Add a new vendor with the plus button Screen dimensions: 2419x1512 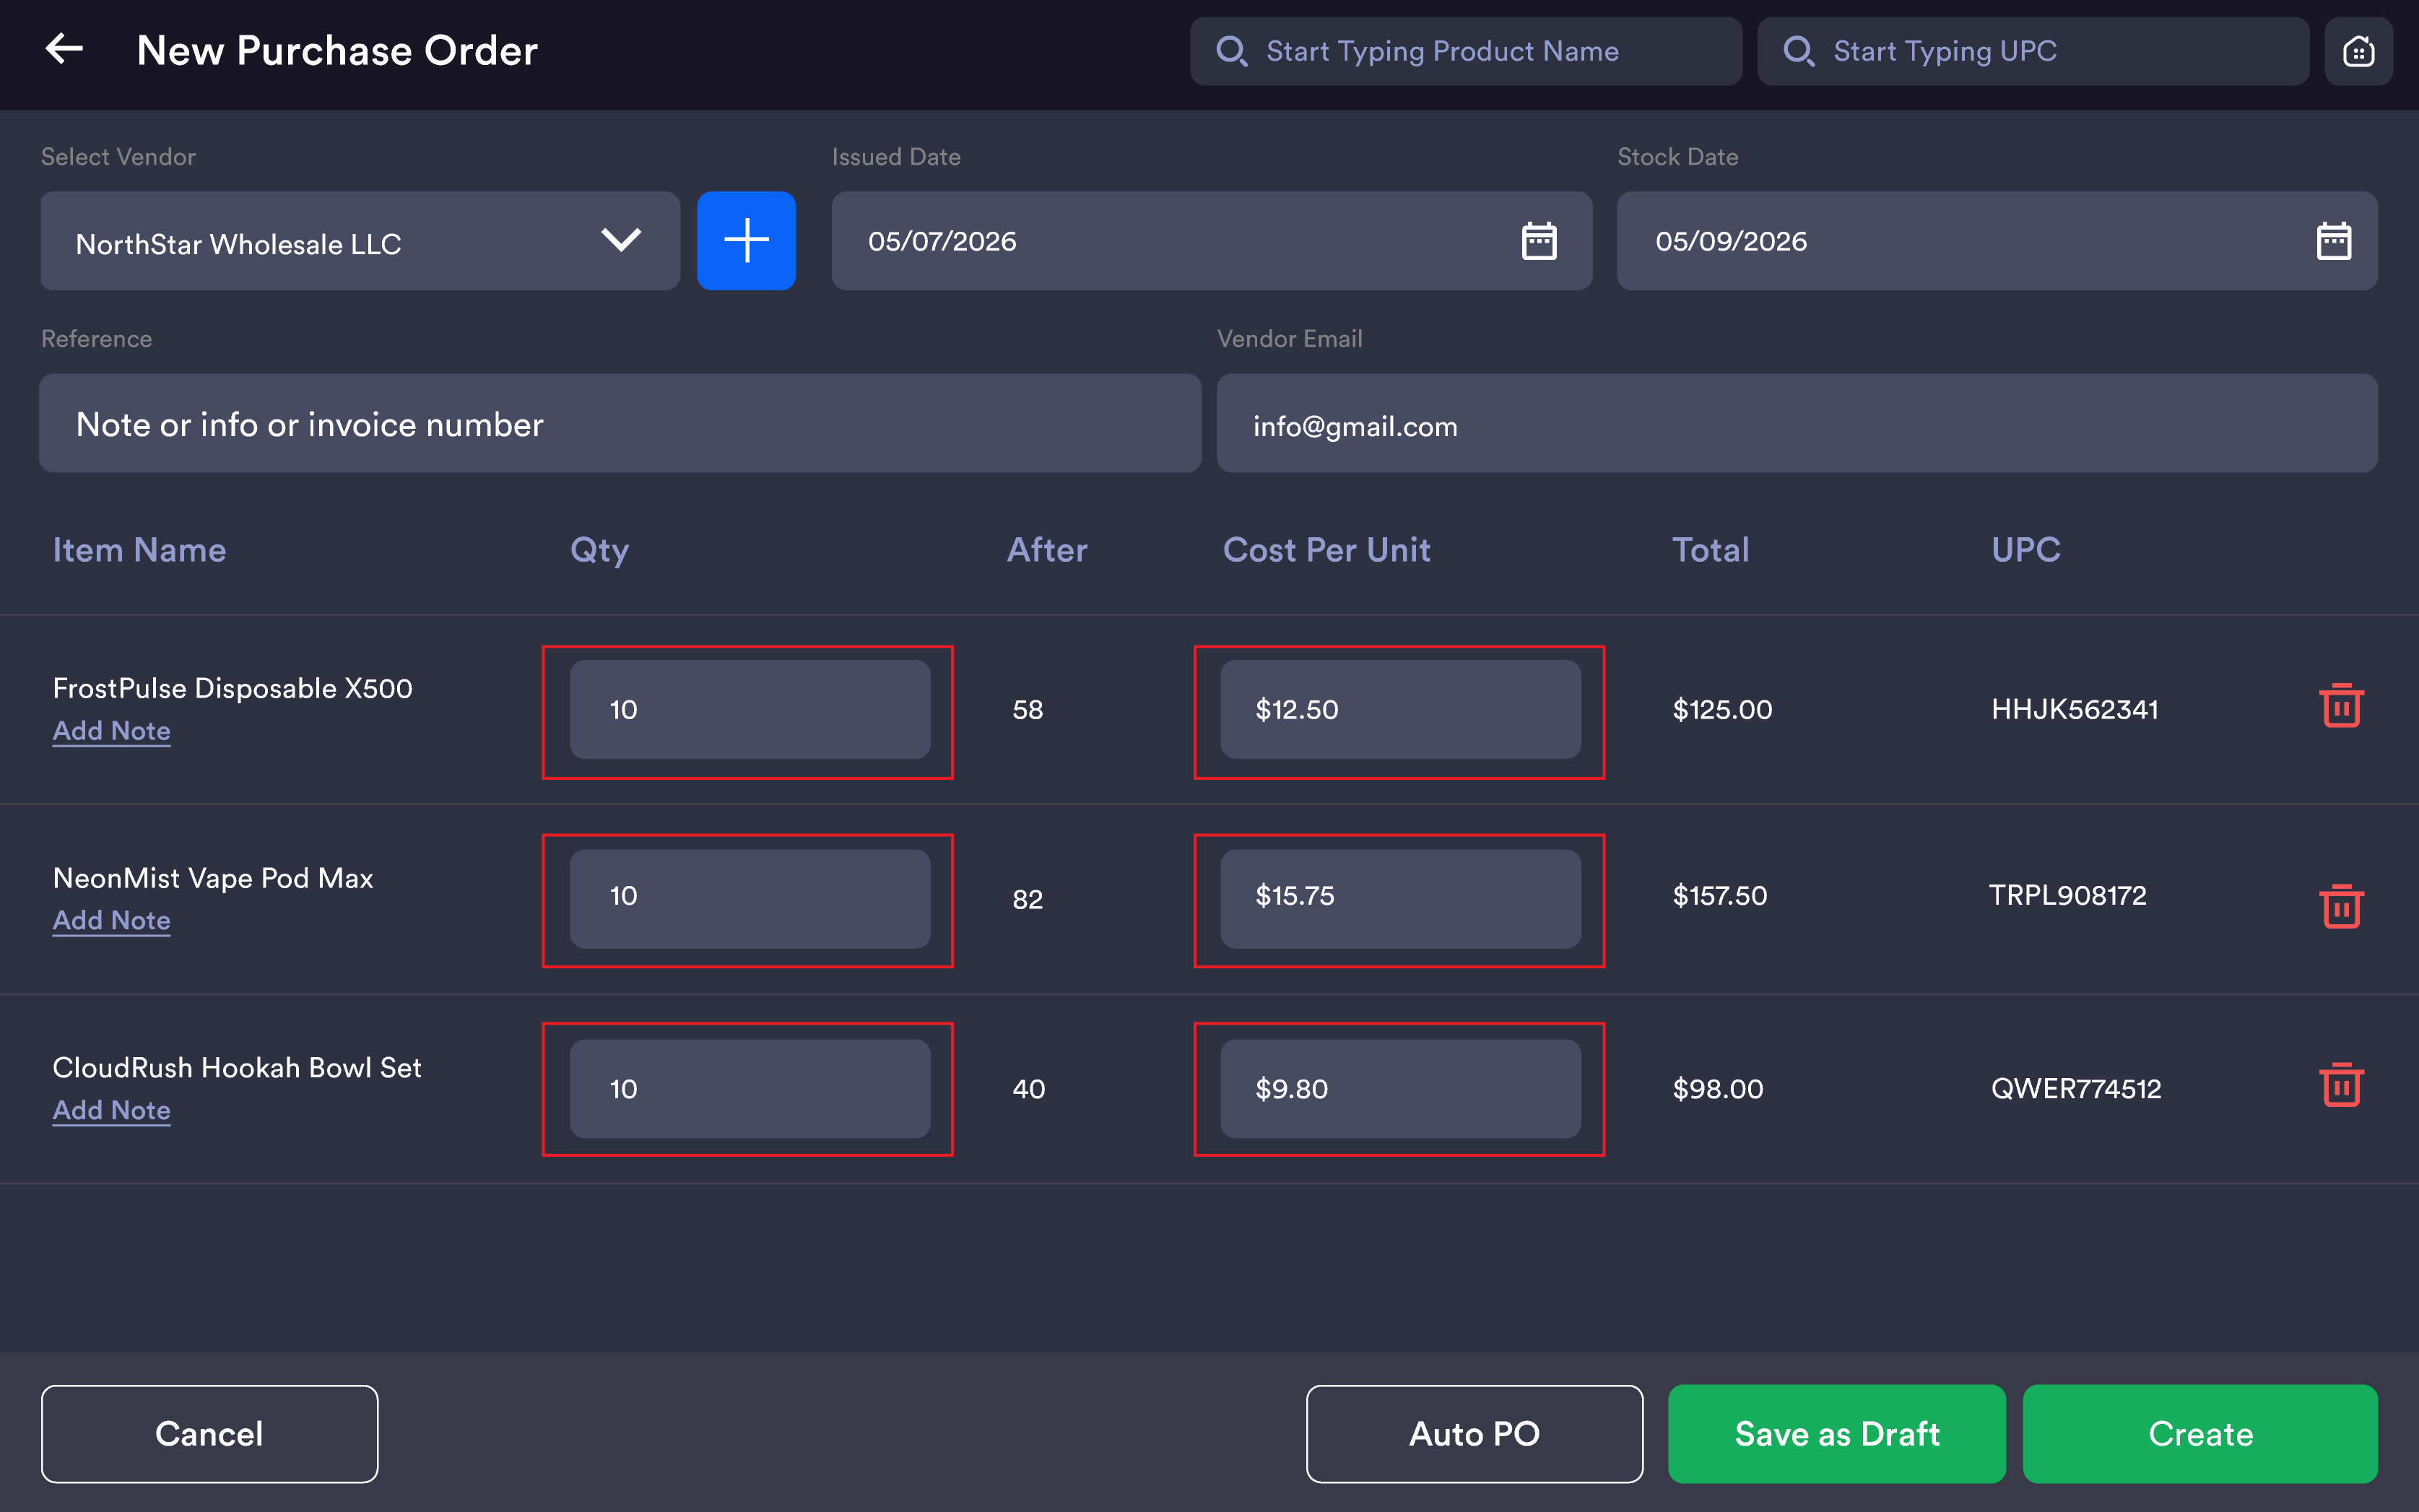coord(746,241)
